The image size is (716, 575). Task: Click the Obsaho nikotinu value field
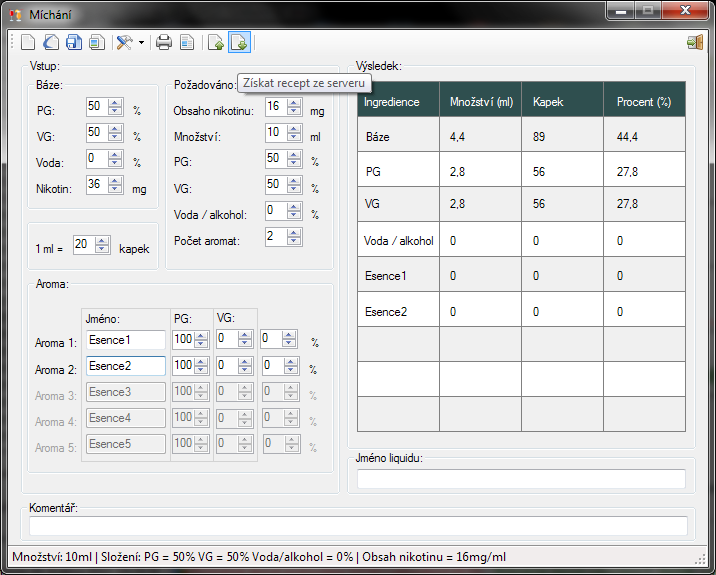coord(276,107)
